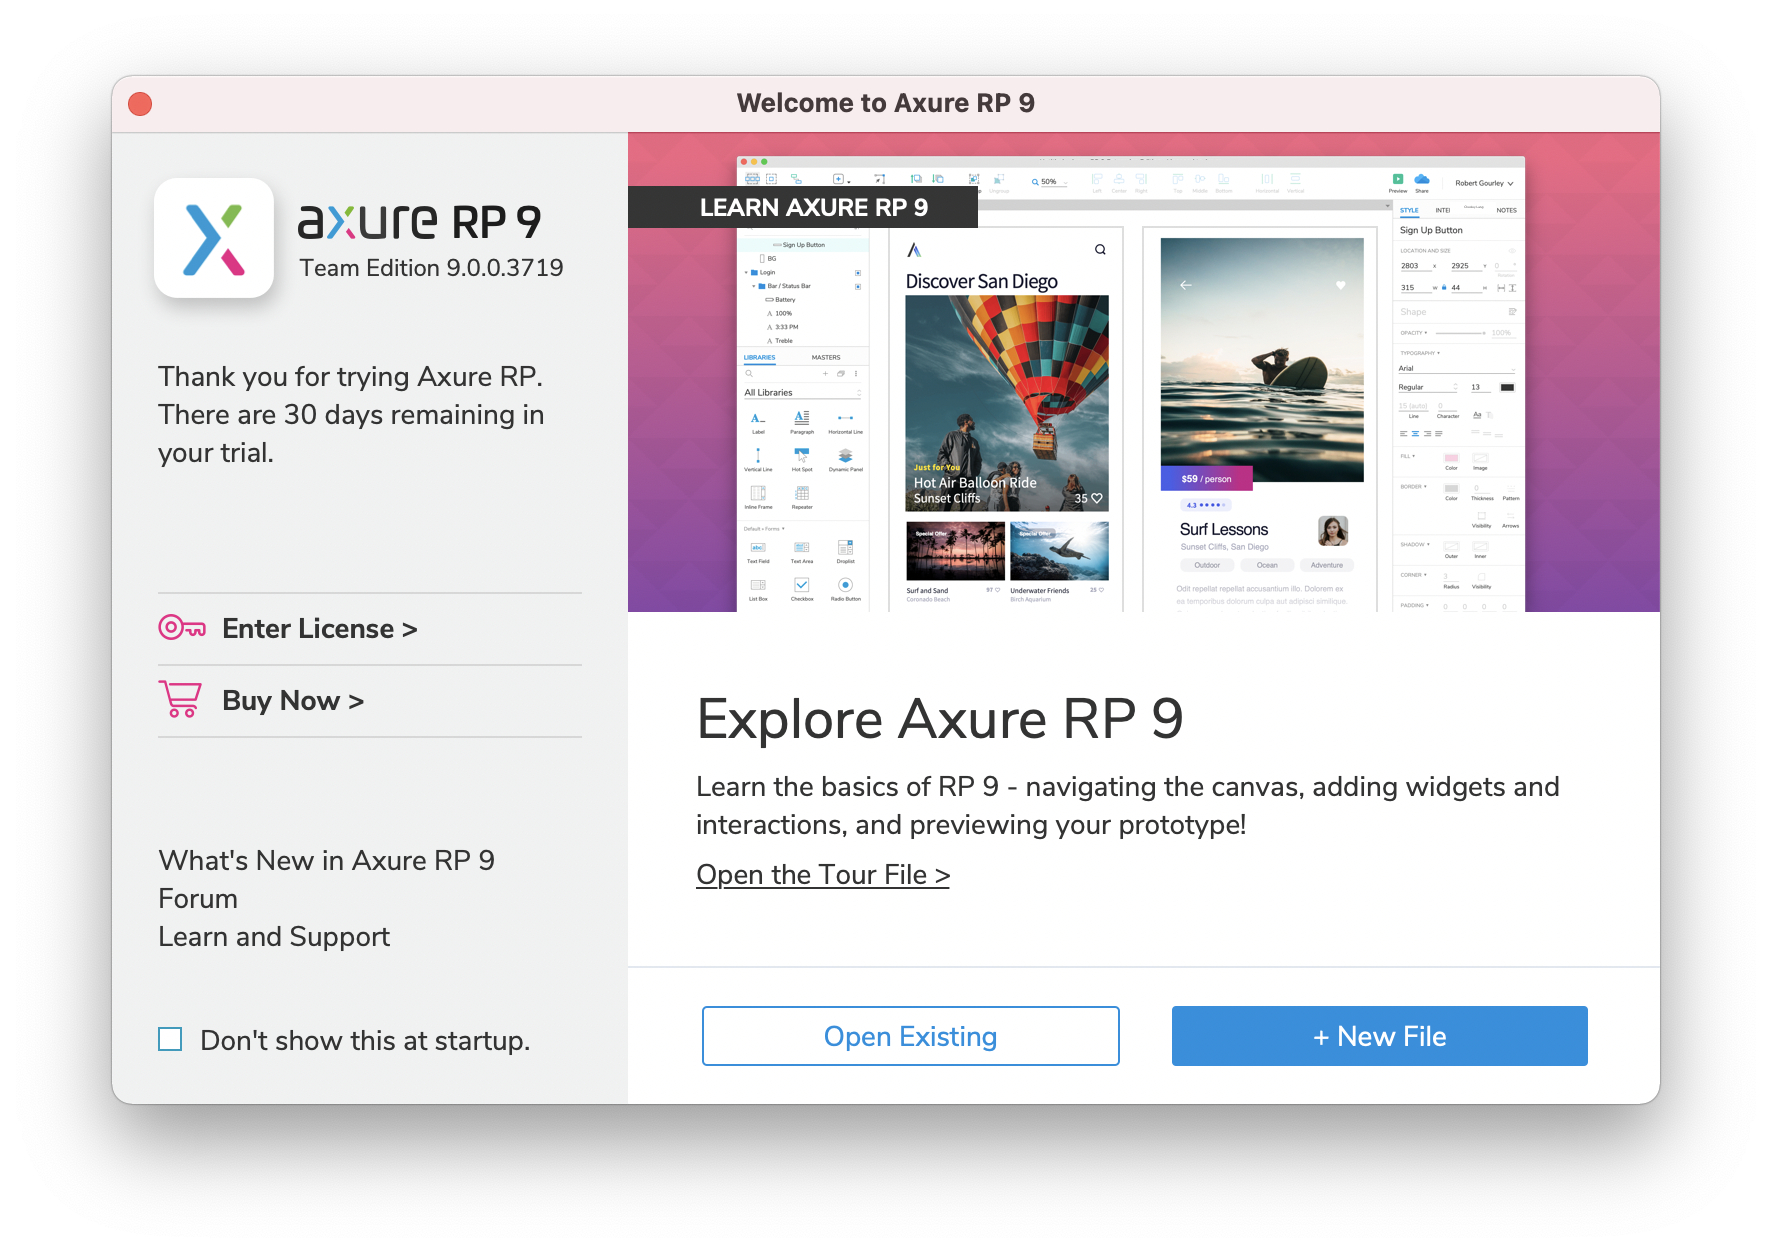Click the green Preview play icon in banner

coord(1397,179)
